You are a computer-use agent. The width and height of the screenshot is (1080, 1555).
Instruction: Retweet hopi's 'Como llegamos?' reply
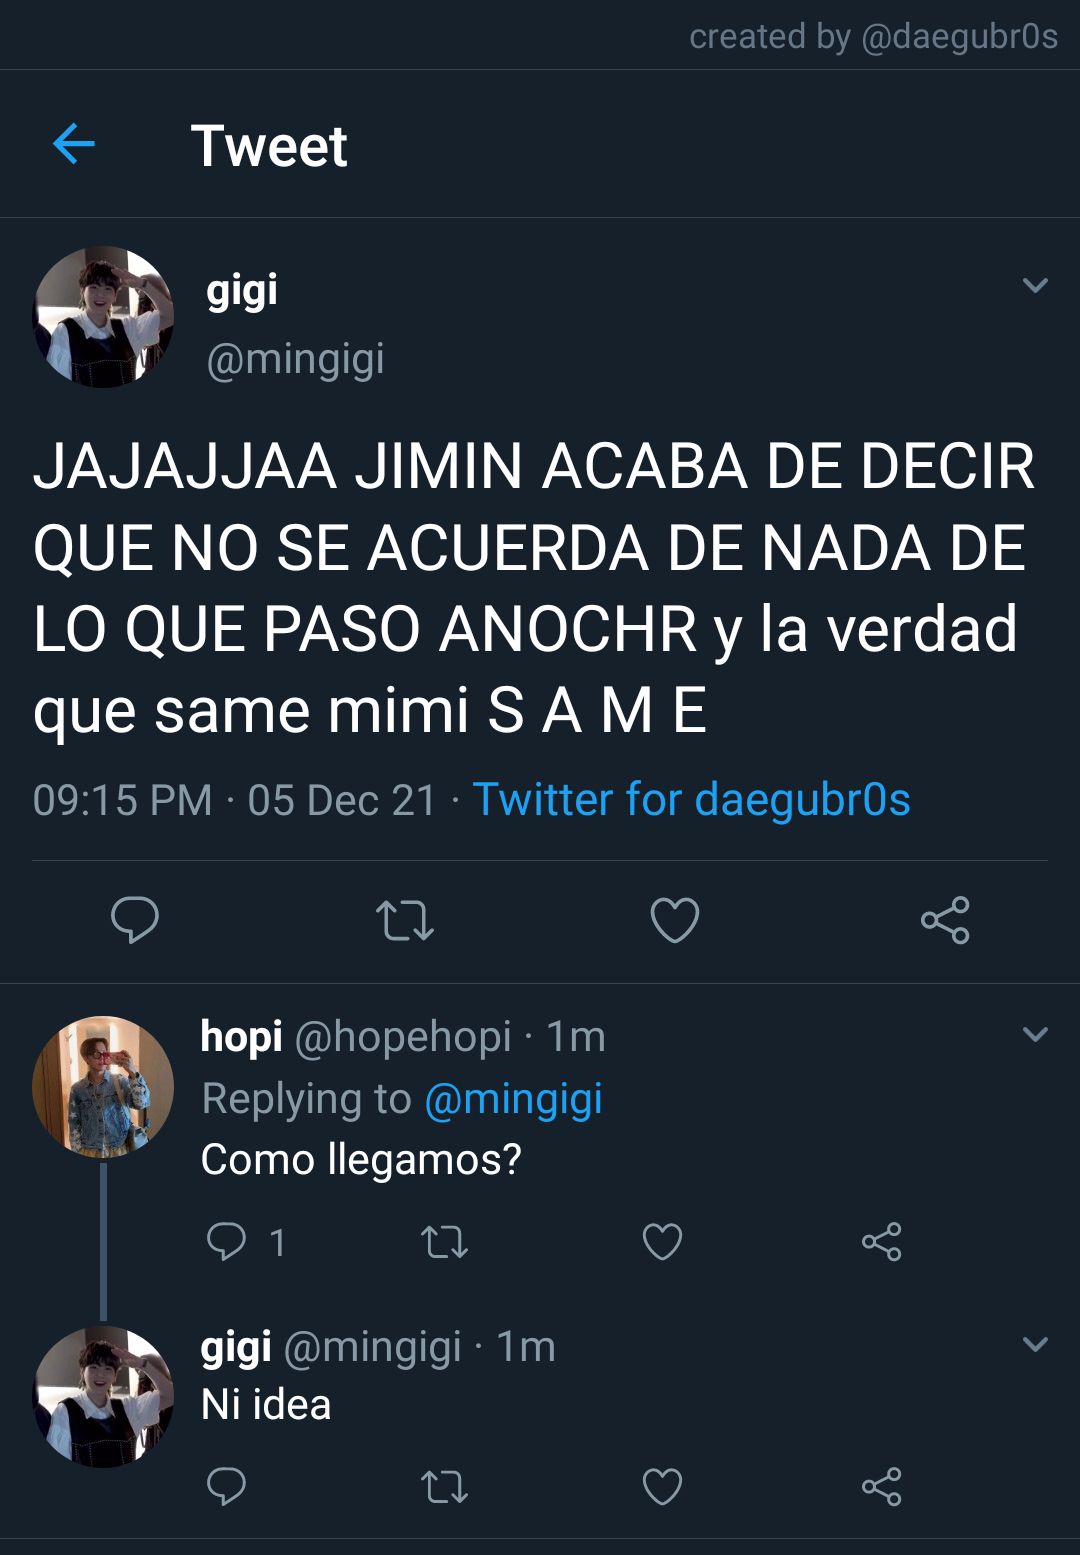click(x=444, y=1243)
